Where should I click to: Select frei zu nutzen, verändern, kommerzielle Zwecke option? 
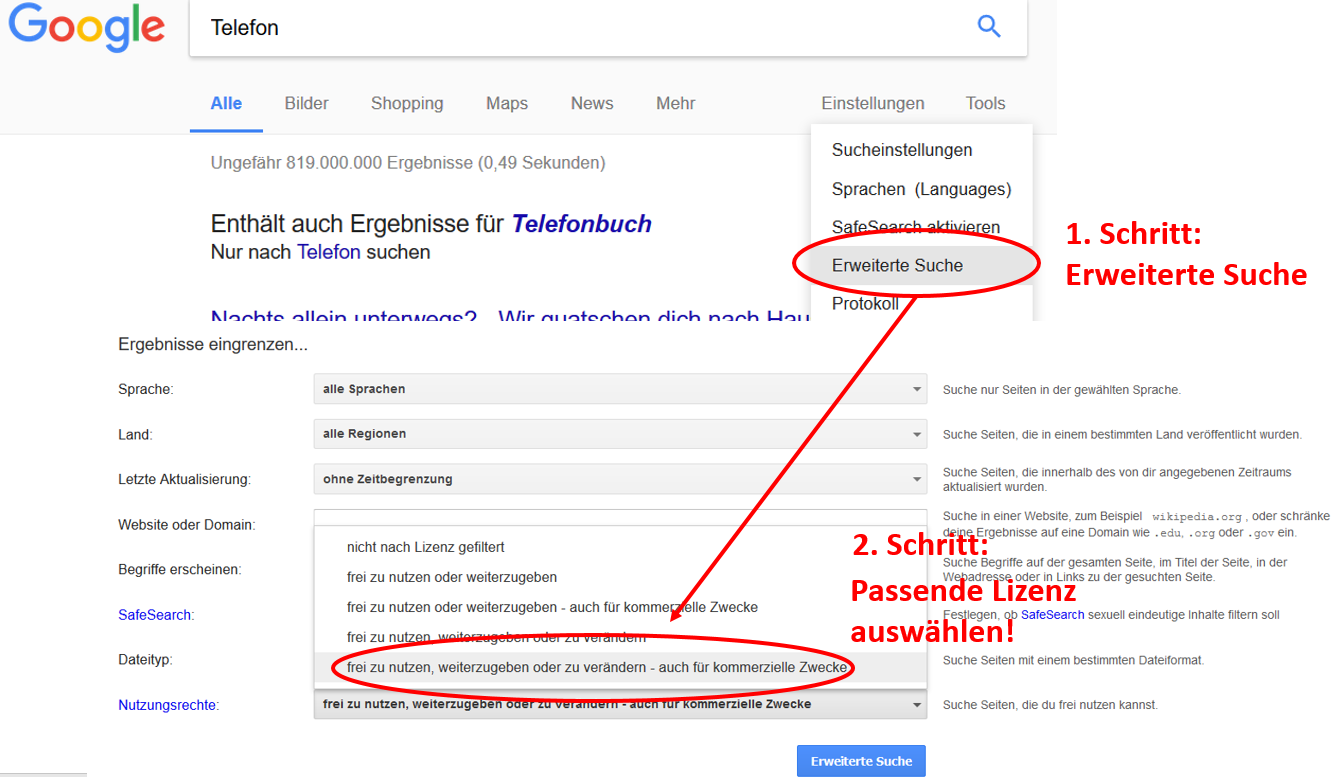pos(620,667)
